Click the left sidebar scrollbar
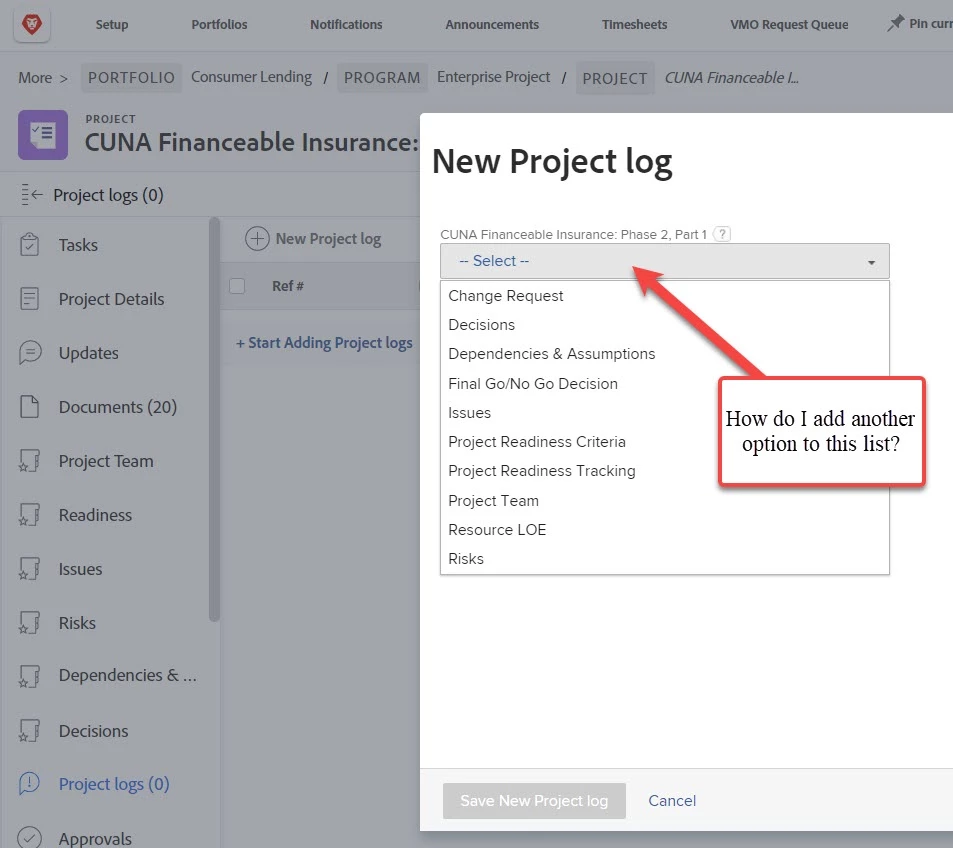Image resolution: width=953 pixels, height=848 pixels. coord(214,419)
